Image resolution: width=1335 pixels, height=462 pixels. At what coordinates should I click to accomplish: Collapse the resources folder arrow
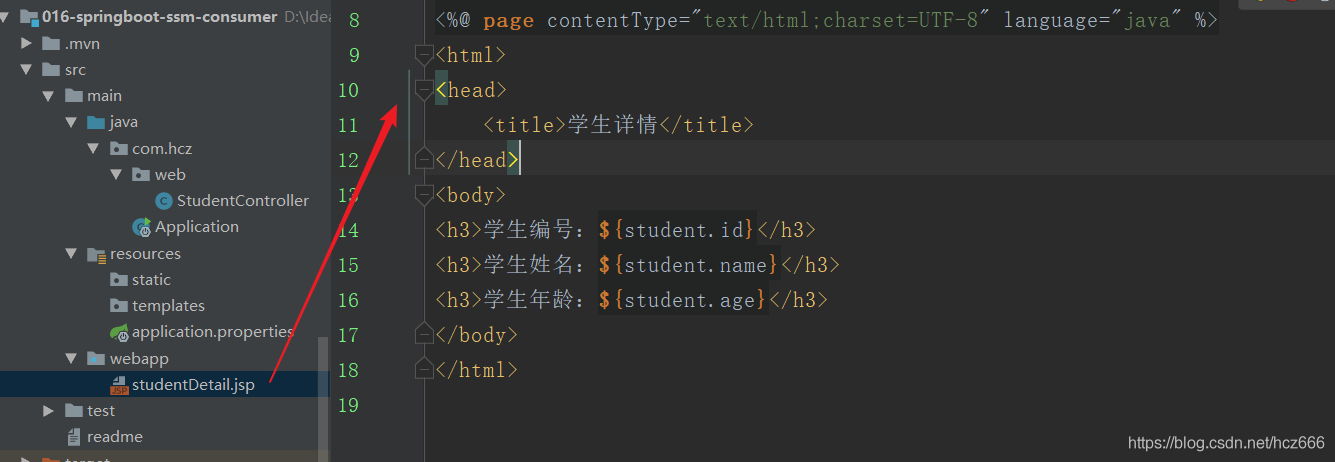[x=71, y=253]
